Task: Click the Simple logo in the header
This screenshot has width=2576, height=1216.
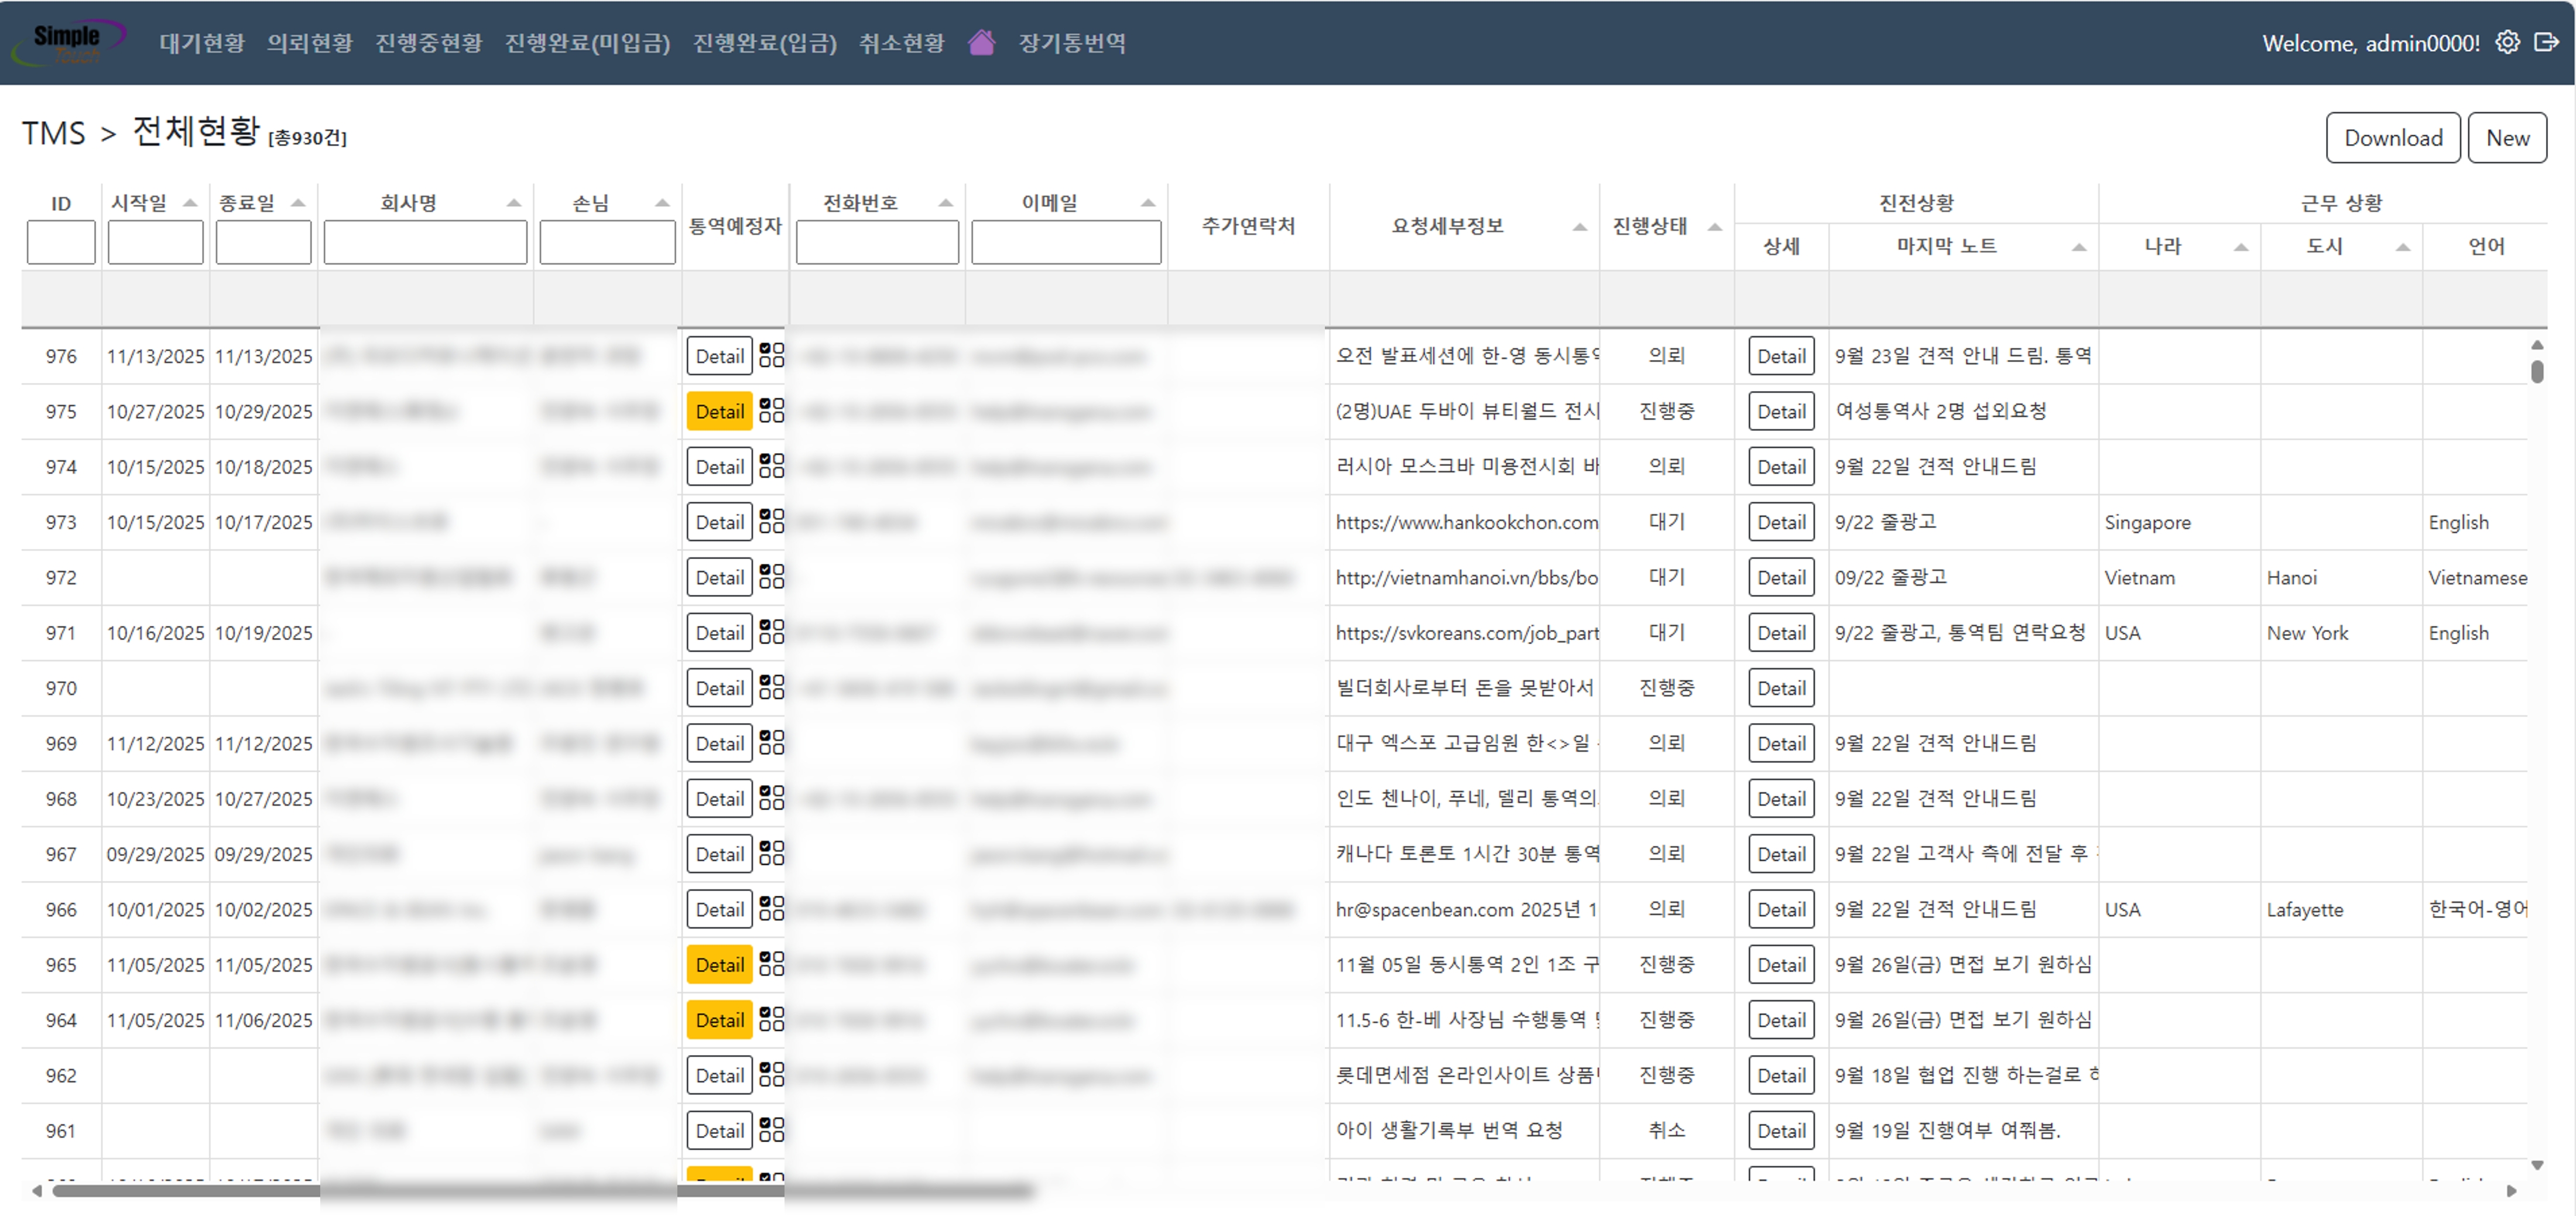Action: (68, 40)
